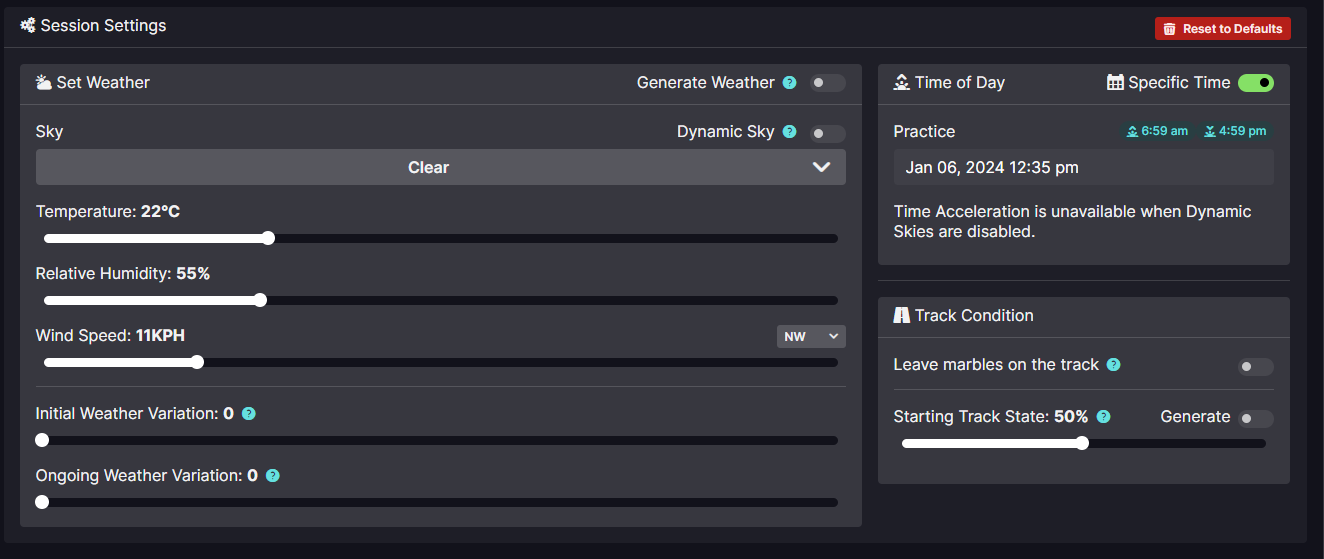This screenshot has width=1324, height=559.
Task: Enable Generate for starting track state
Action: 1256,419
